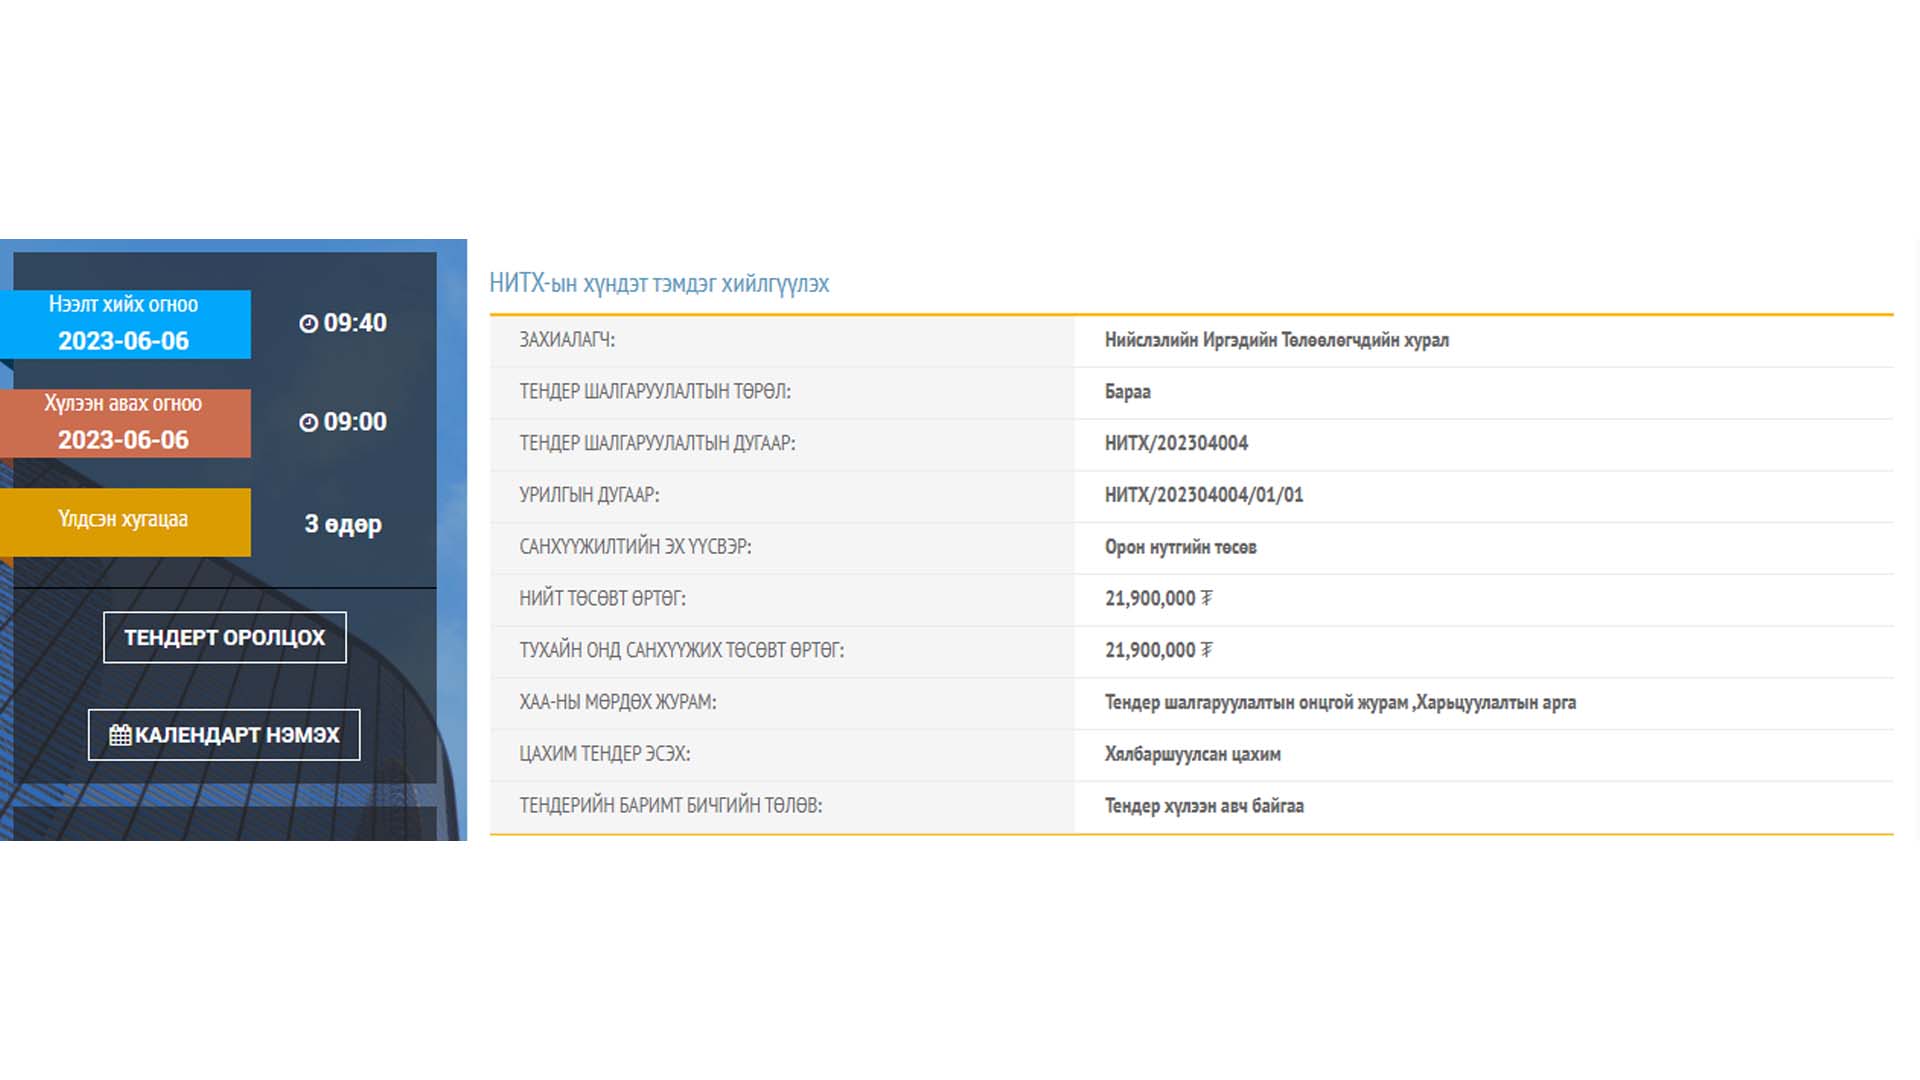Click the Нээлт хийх огноо blue date box
1920x1080 pixels.
pos(124,324)
